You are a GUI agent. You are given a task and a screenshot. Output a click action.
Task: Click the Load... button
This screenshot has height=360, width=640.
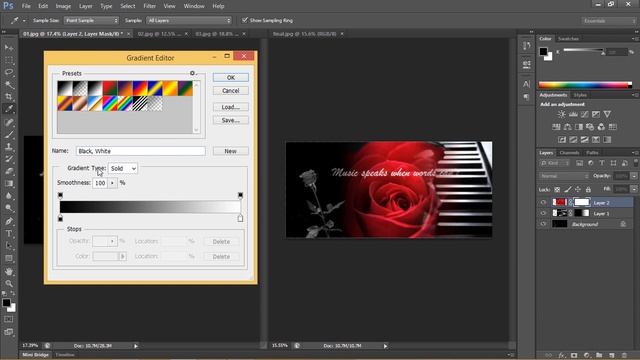[231, 107]
